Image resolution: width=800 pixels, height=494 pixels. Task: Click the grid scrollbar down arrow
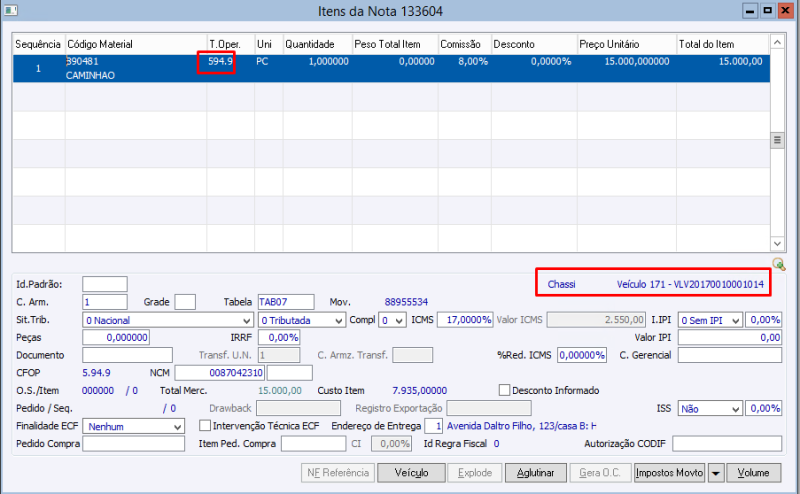tap(776, 243)
